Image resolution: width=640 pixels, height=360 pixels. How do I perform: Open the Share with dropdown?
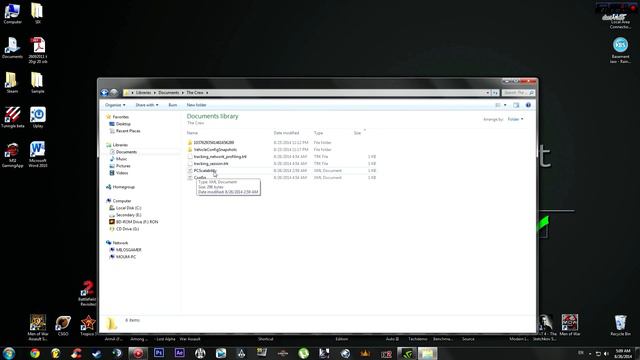point(147,105)
